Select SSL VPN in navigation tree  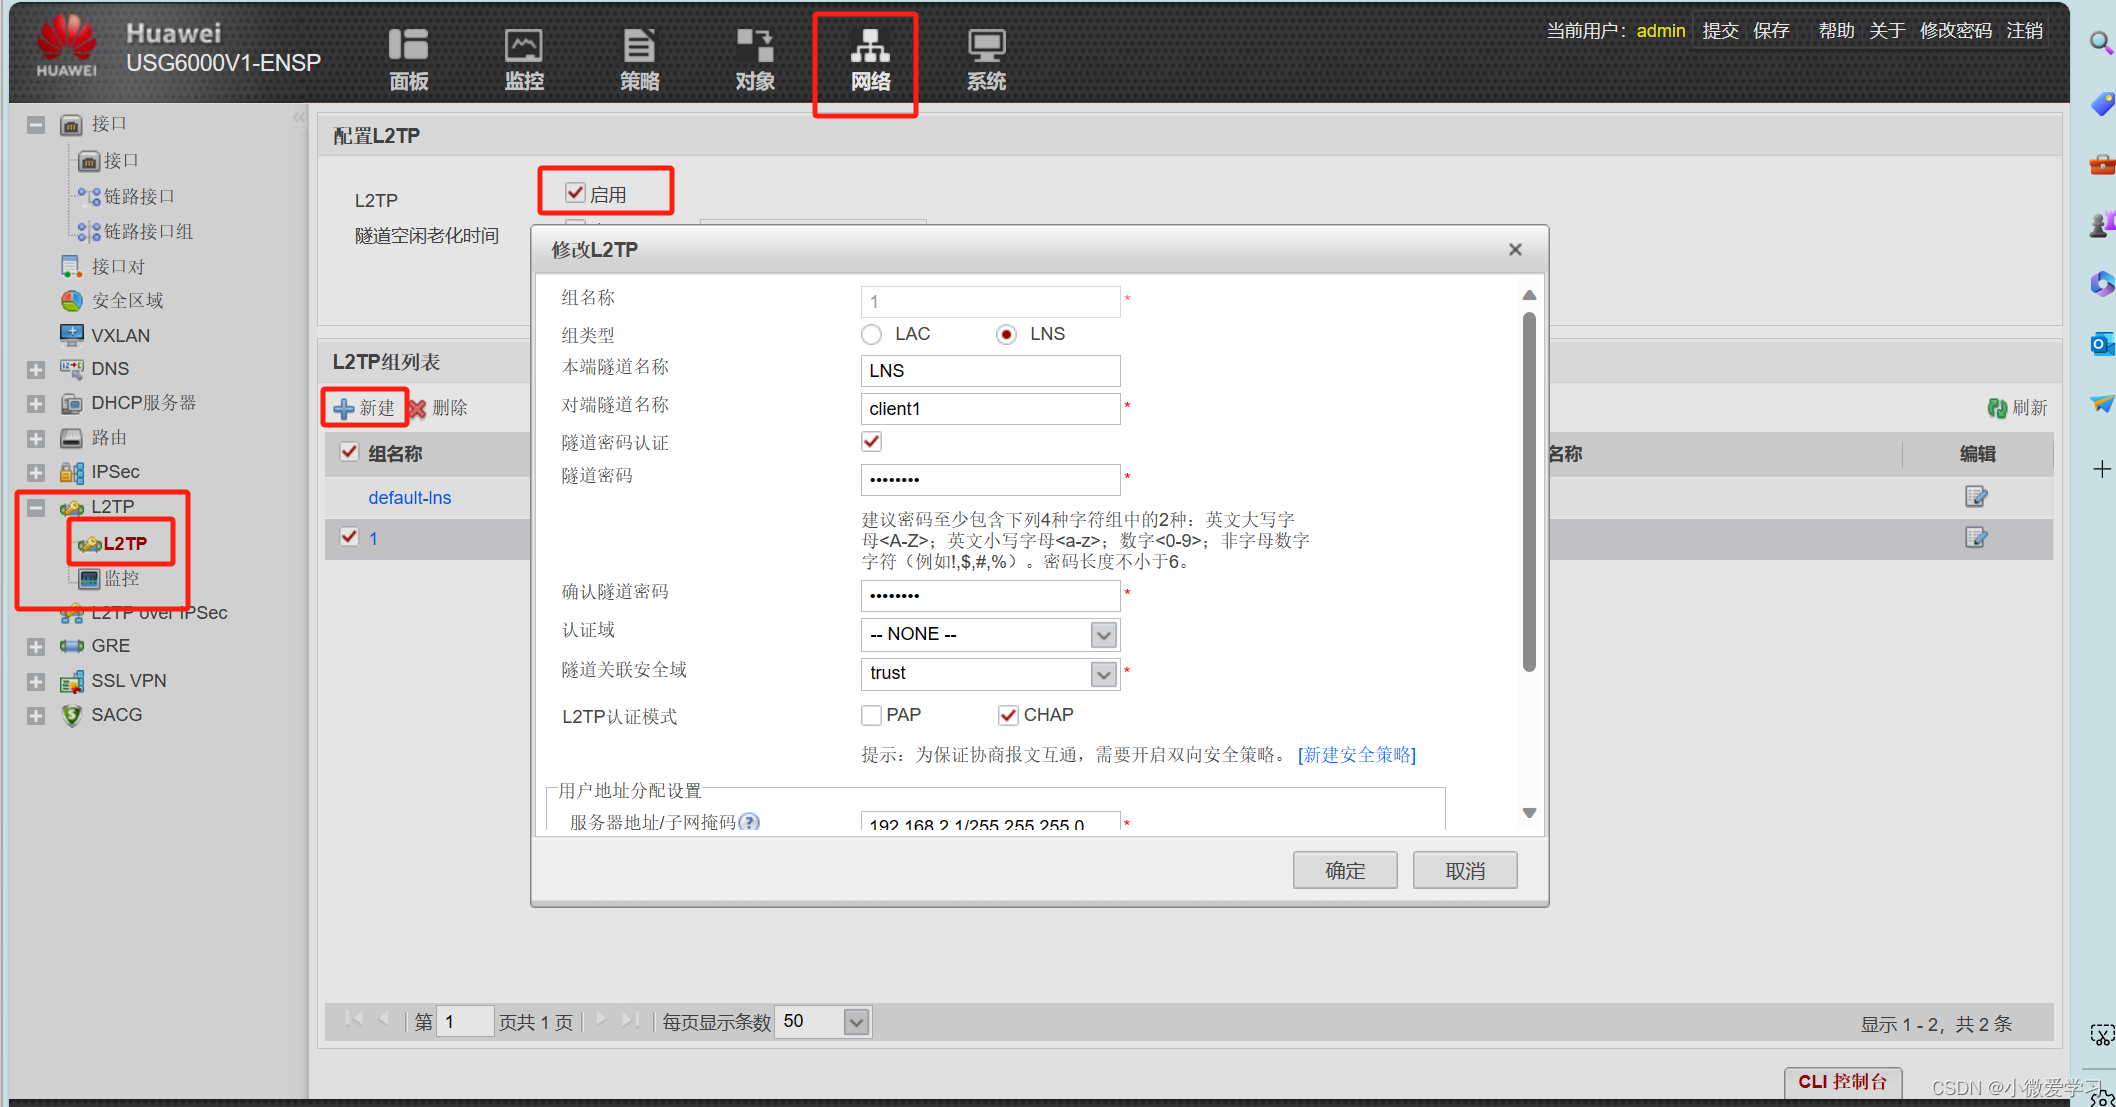[128, 681]
